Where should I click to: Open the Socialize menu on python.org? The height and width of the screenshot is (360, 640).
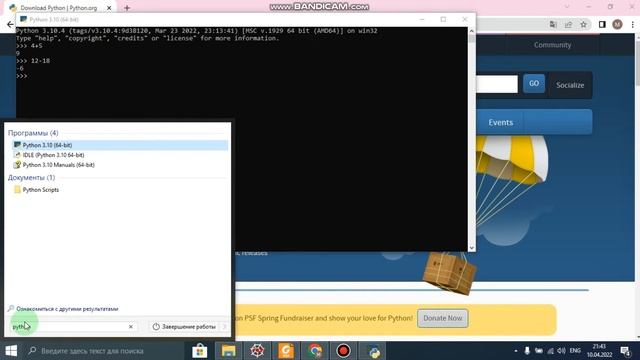[570, 85]
